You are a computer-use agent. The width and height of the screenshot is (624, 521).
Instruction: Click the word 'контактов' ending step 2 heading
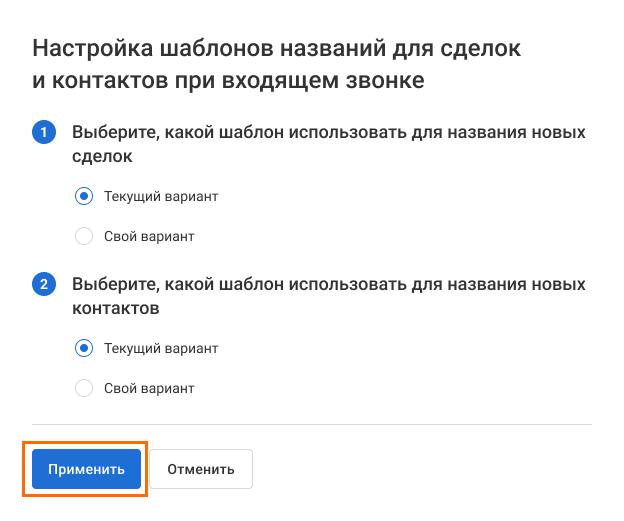click(x=116, y=309)
